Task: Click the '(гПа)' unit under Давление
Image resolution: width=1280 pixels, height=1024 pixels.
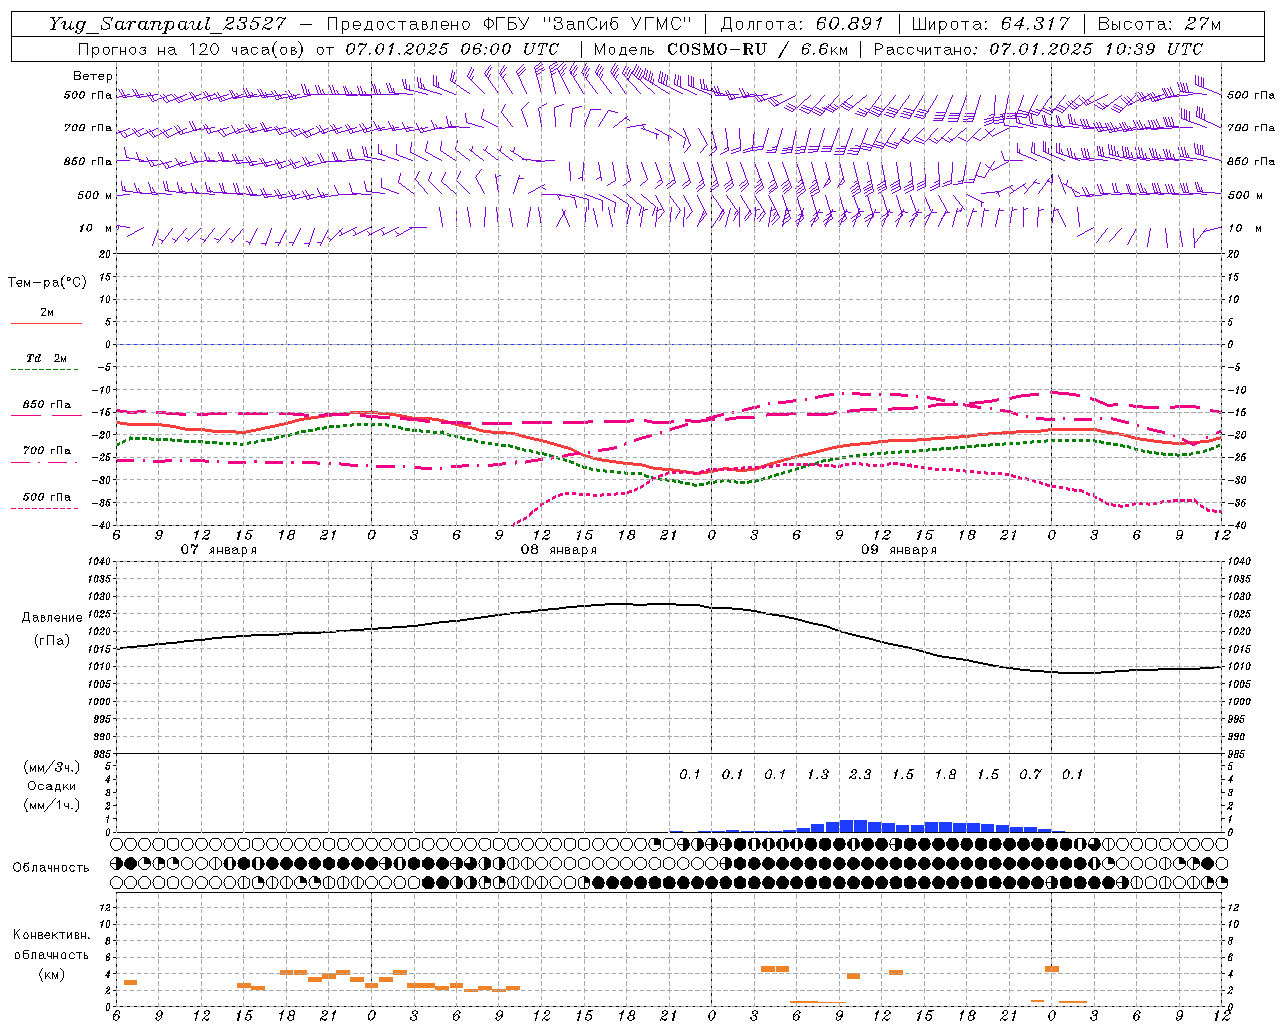Action: pyautogui.click(x=52, y=641)
